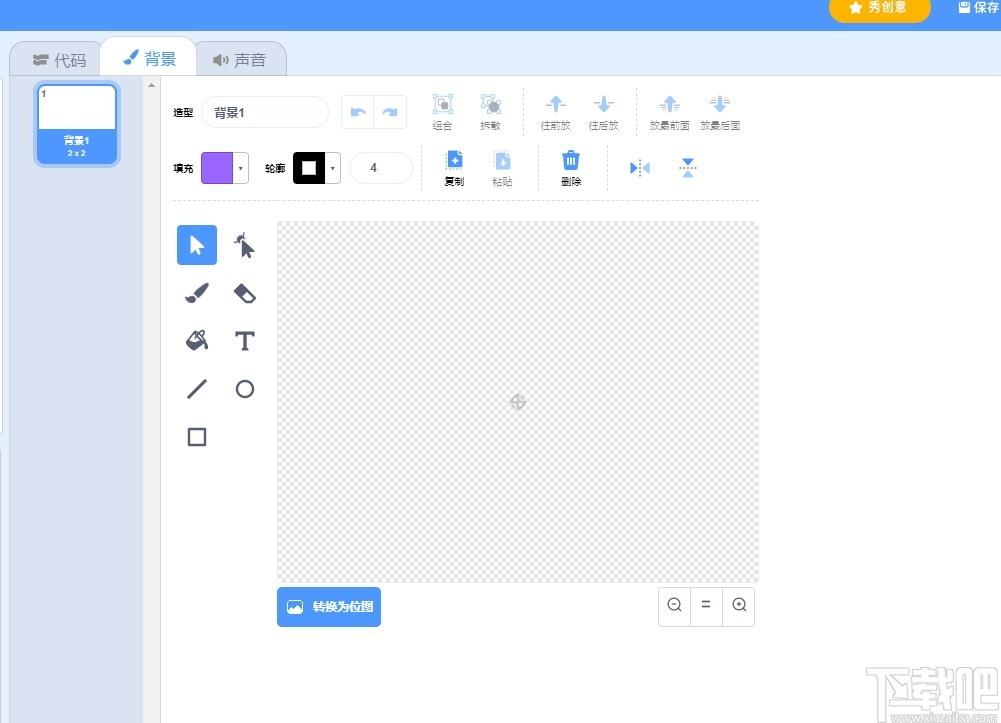Viewport: 1001px width, 723px height.
Task: Select the Circle tool
Action: point(245,389)
